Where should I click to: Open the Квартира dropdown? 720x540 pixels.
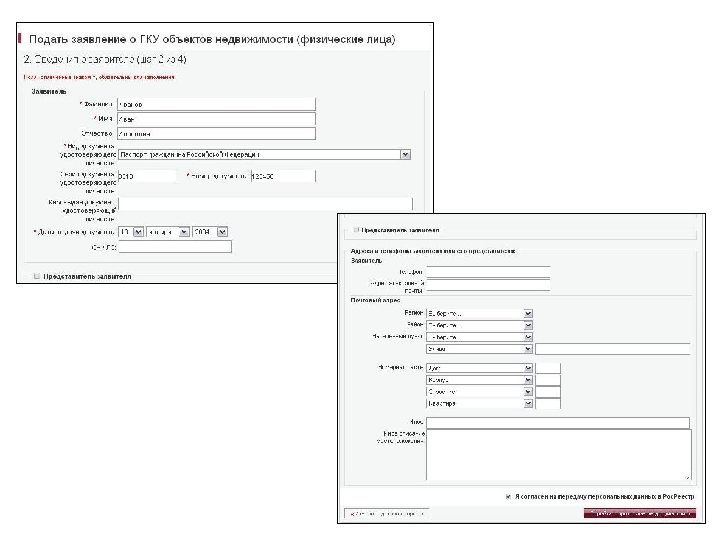click(x=479, y=404)
